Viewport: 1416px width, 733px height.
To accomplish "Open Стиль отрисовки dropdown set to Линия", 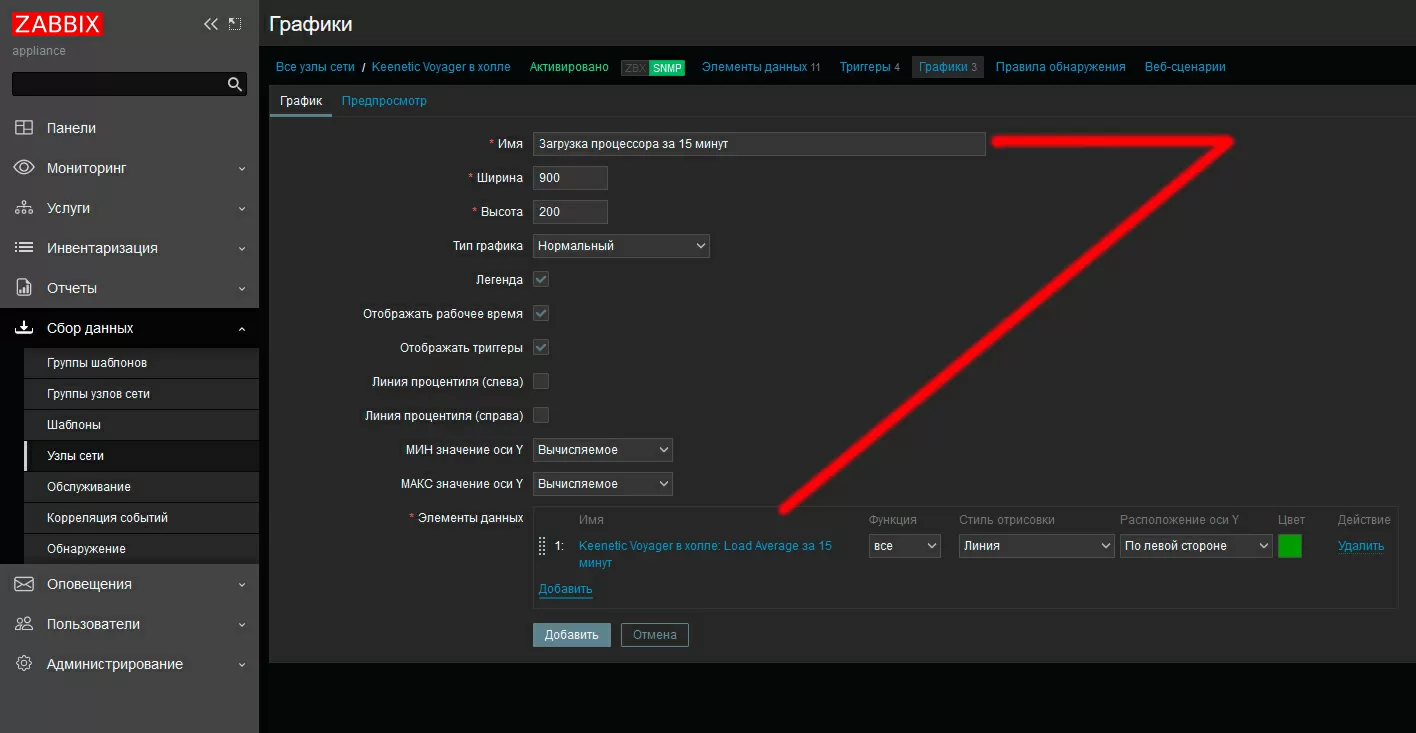I will click(1037, 546).
